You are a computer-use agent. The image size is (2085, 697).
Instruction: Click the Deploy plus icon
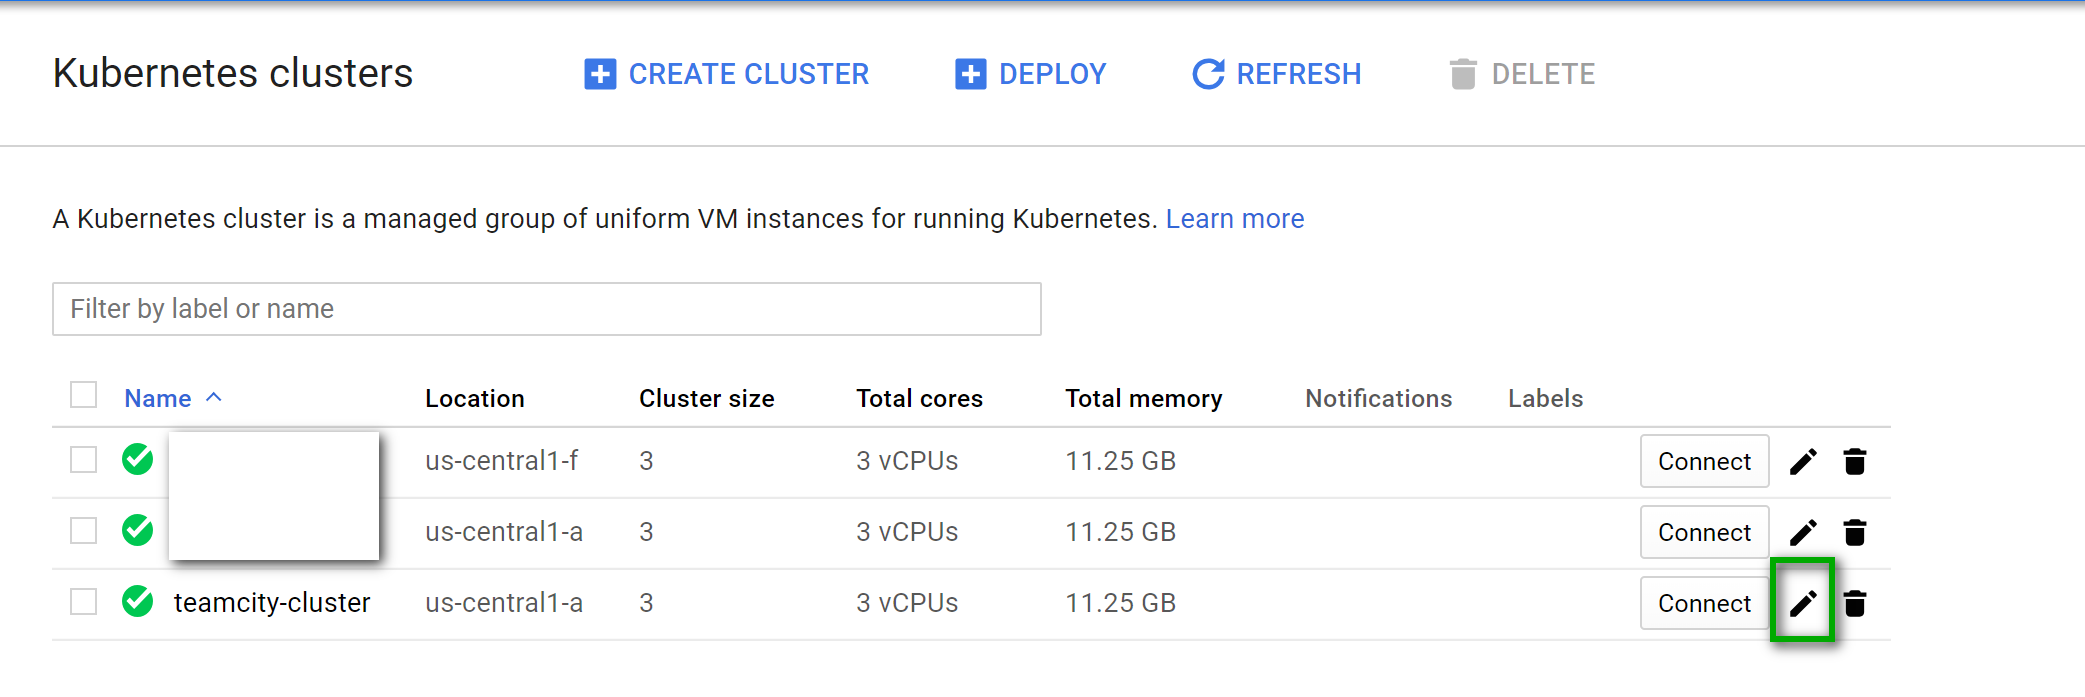pyautogui.click(x=970, y=74)
